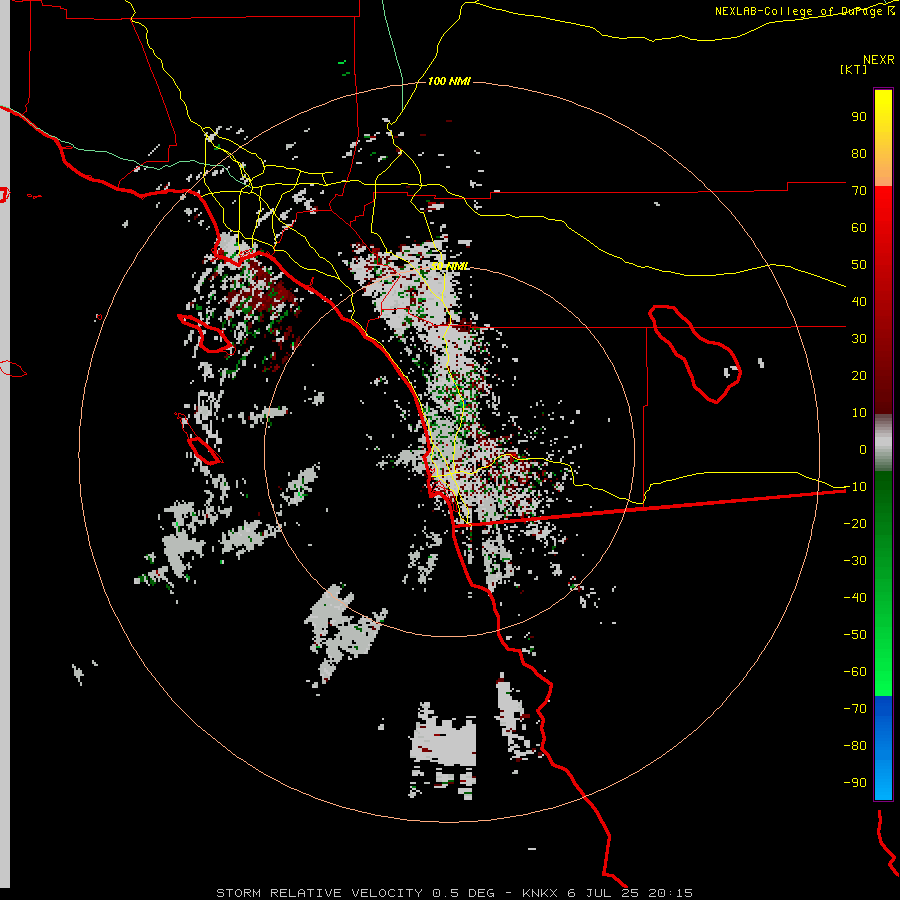Click the KNKX station identifier in caption
Screen dimensions: 900x900
click(x=540, y=893)
